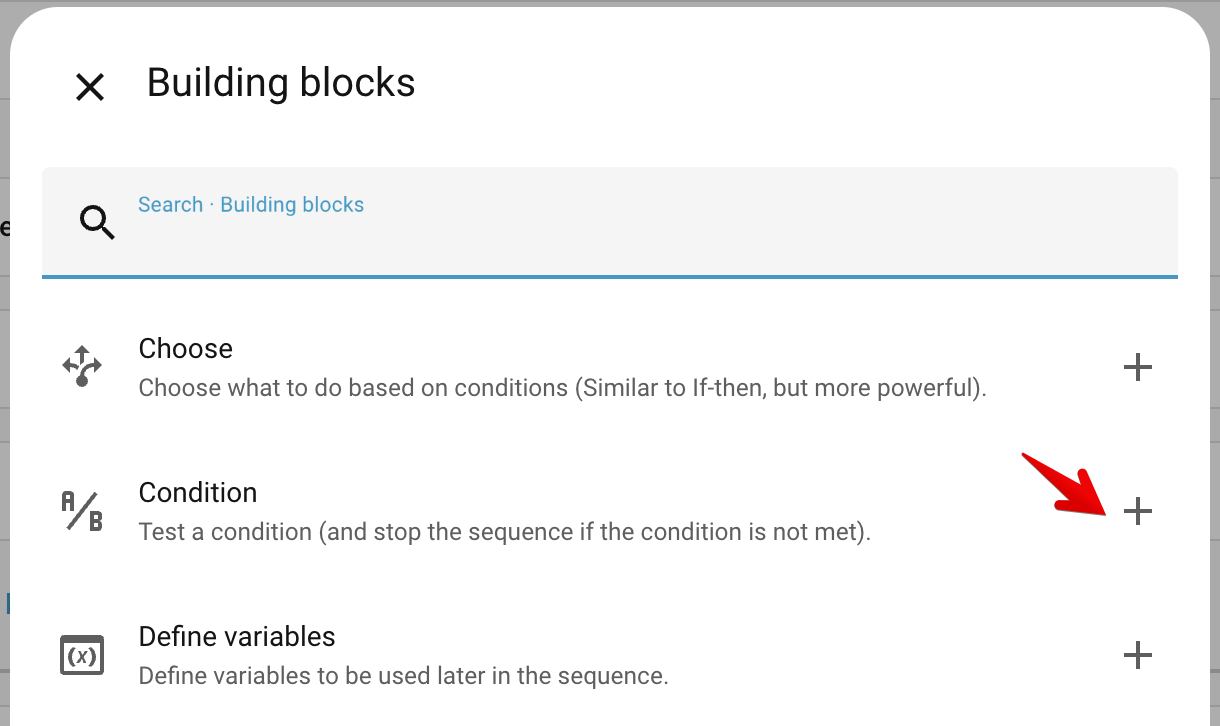Image resolution: width=1220 pixels, height=726 pixels.
Task: Select the Define variables block title
Action: (x=237, y=636)
